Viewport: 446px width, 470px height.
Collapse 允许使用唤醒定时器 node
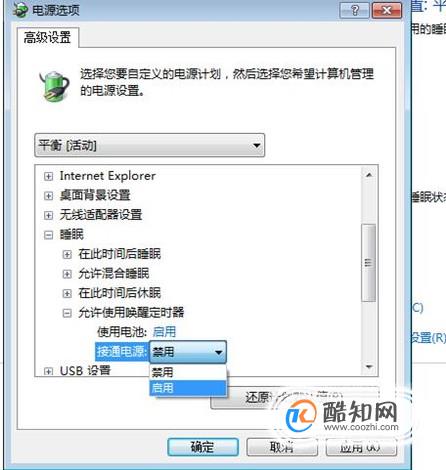point(67,313)
